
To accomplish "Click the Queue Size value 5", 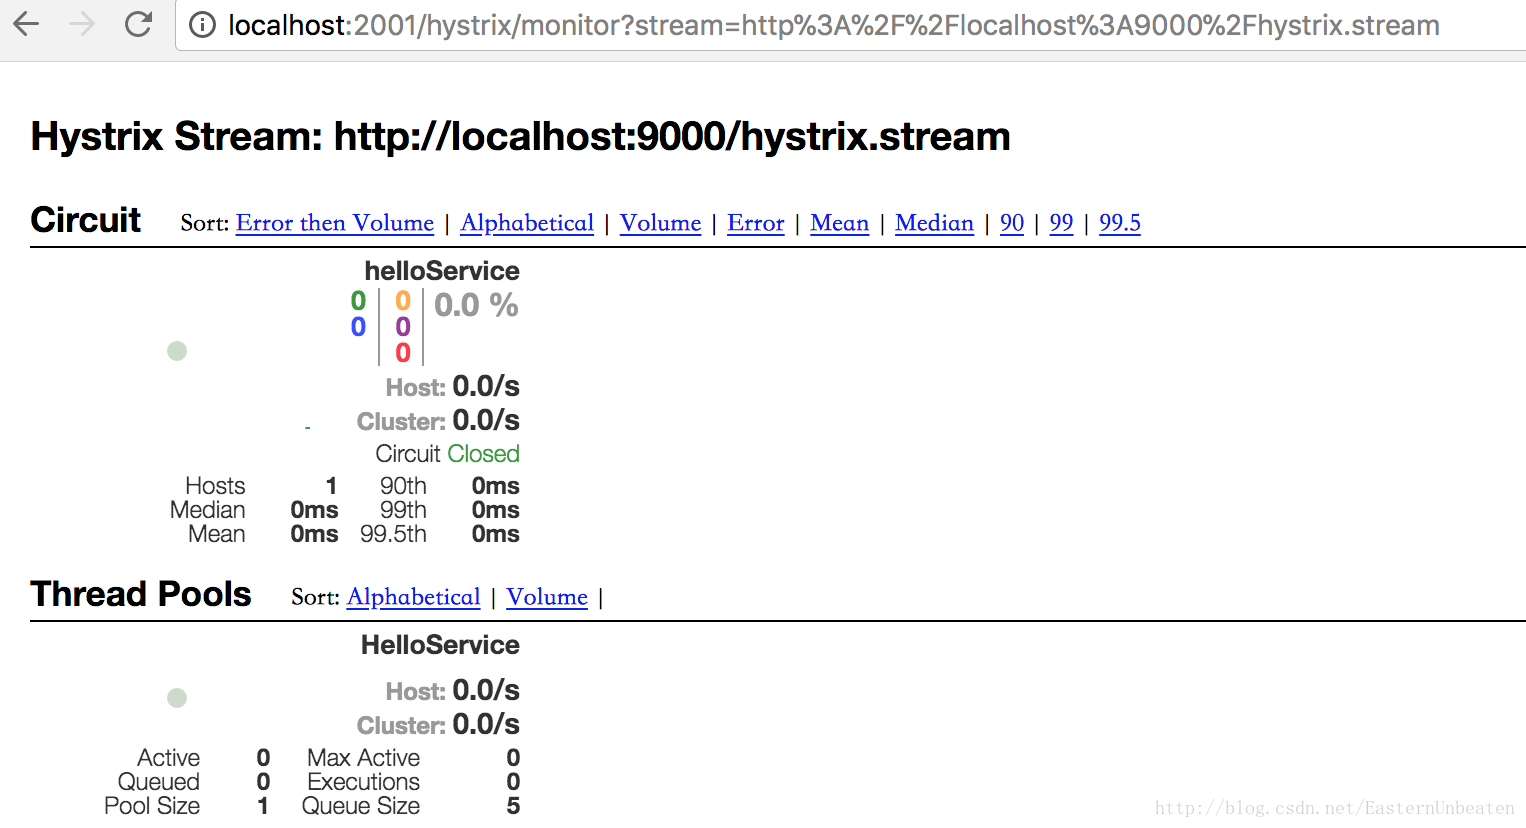I will 513,806.
